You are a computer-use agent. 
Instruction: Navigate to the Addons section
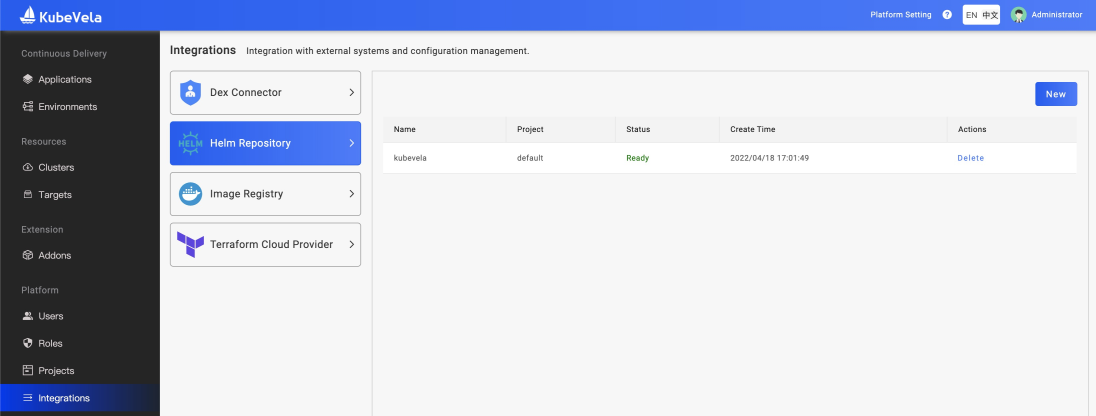point(54,256)
